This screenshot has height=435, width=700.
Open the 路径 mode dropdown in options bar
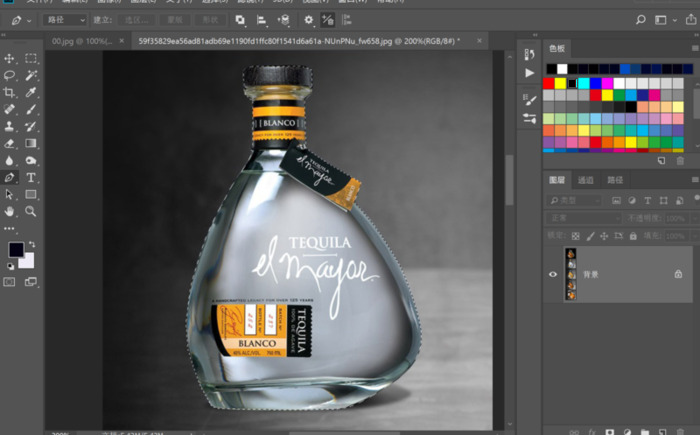tap(66, 19)
